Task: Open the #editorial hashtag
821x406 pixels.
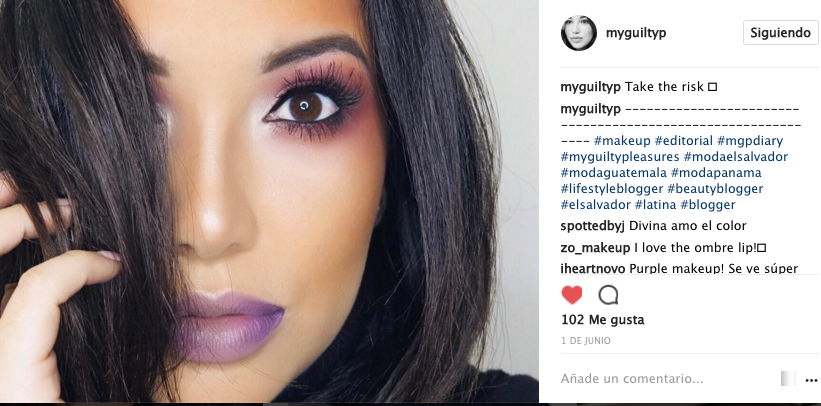Action: pyautogui.click(x=684, y=141)
